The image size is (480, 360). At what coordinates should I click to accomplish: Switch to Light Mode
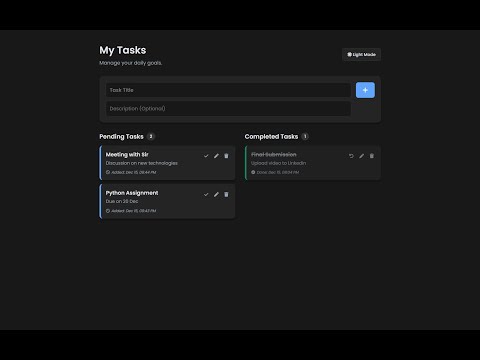click(361, 54)
